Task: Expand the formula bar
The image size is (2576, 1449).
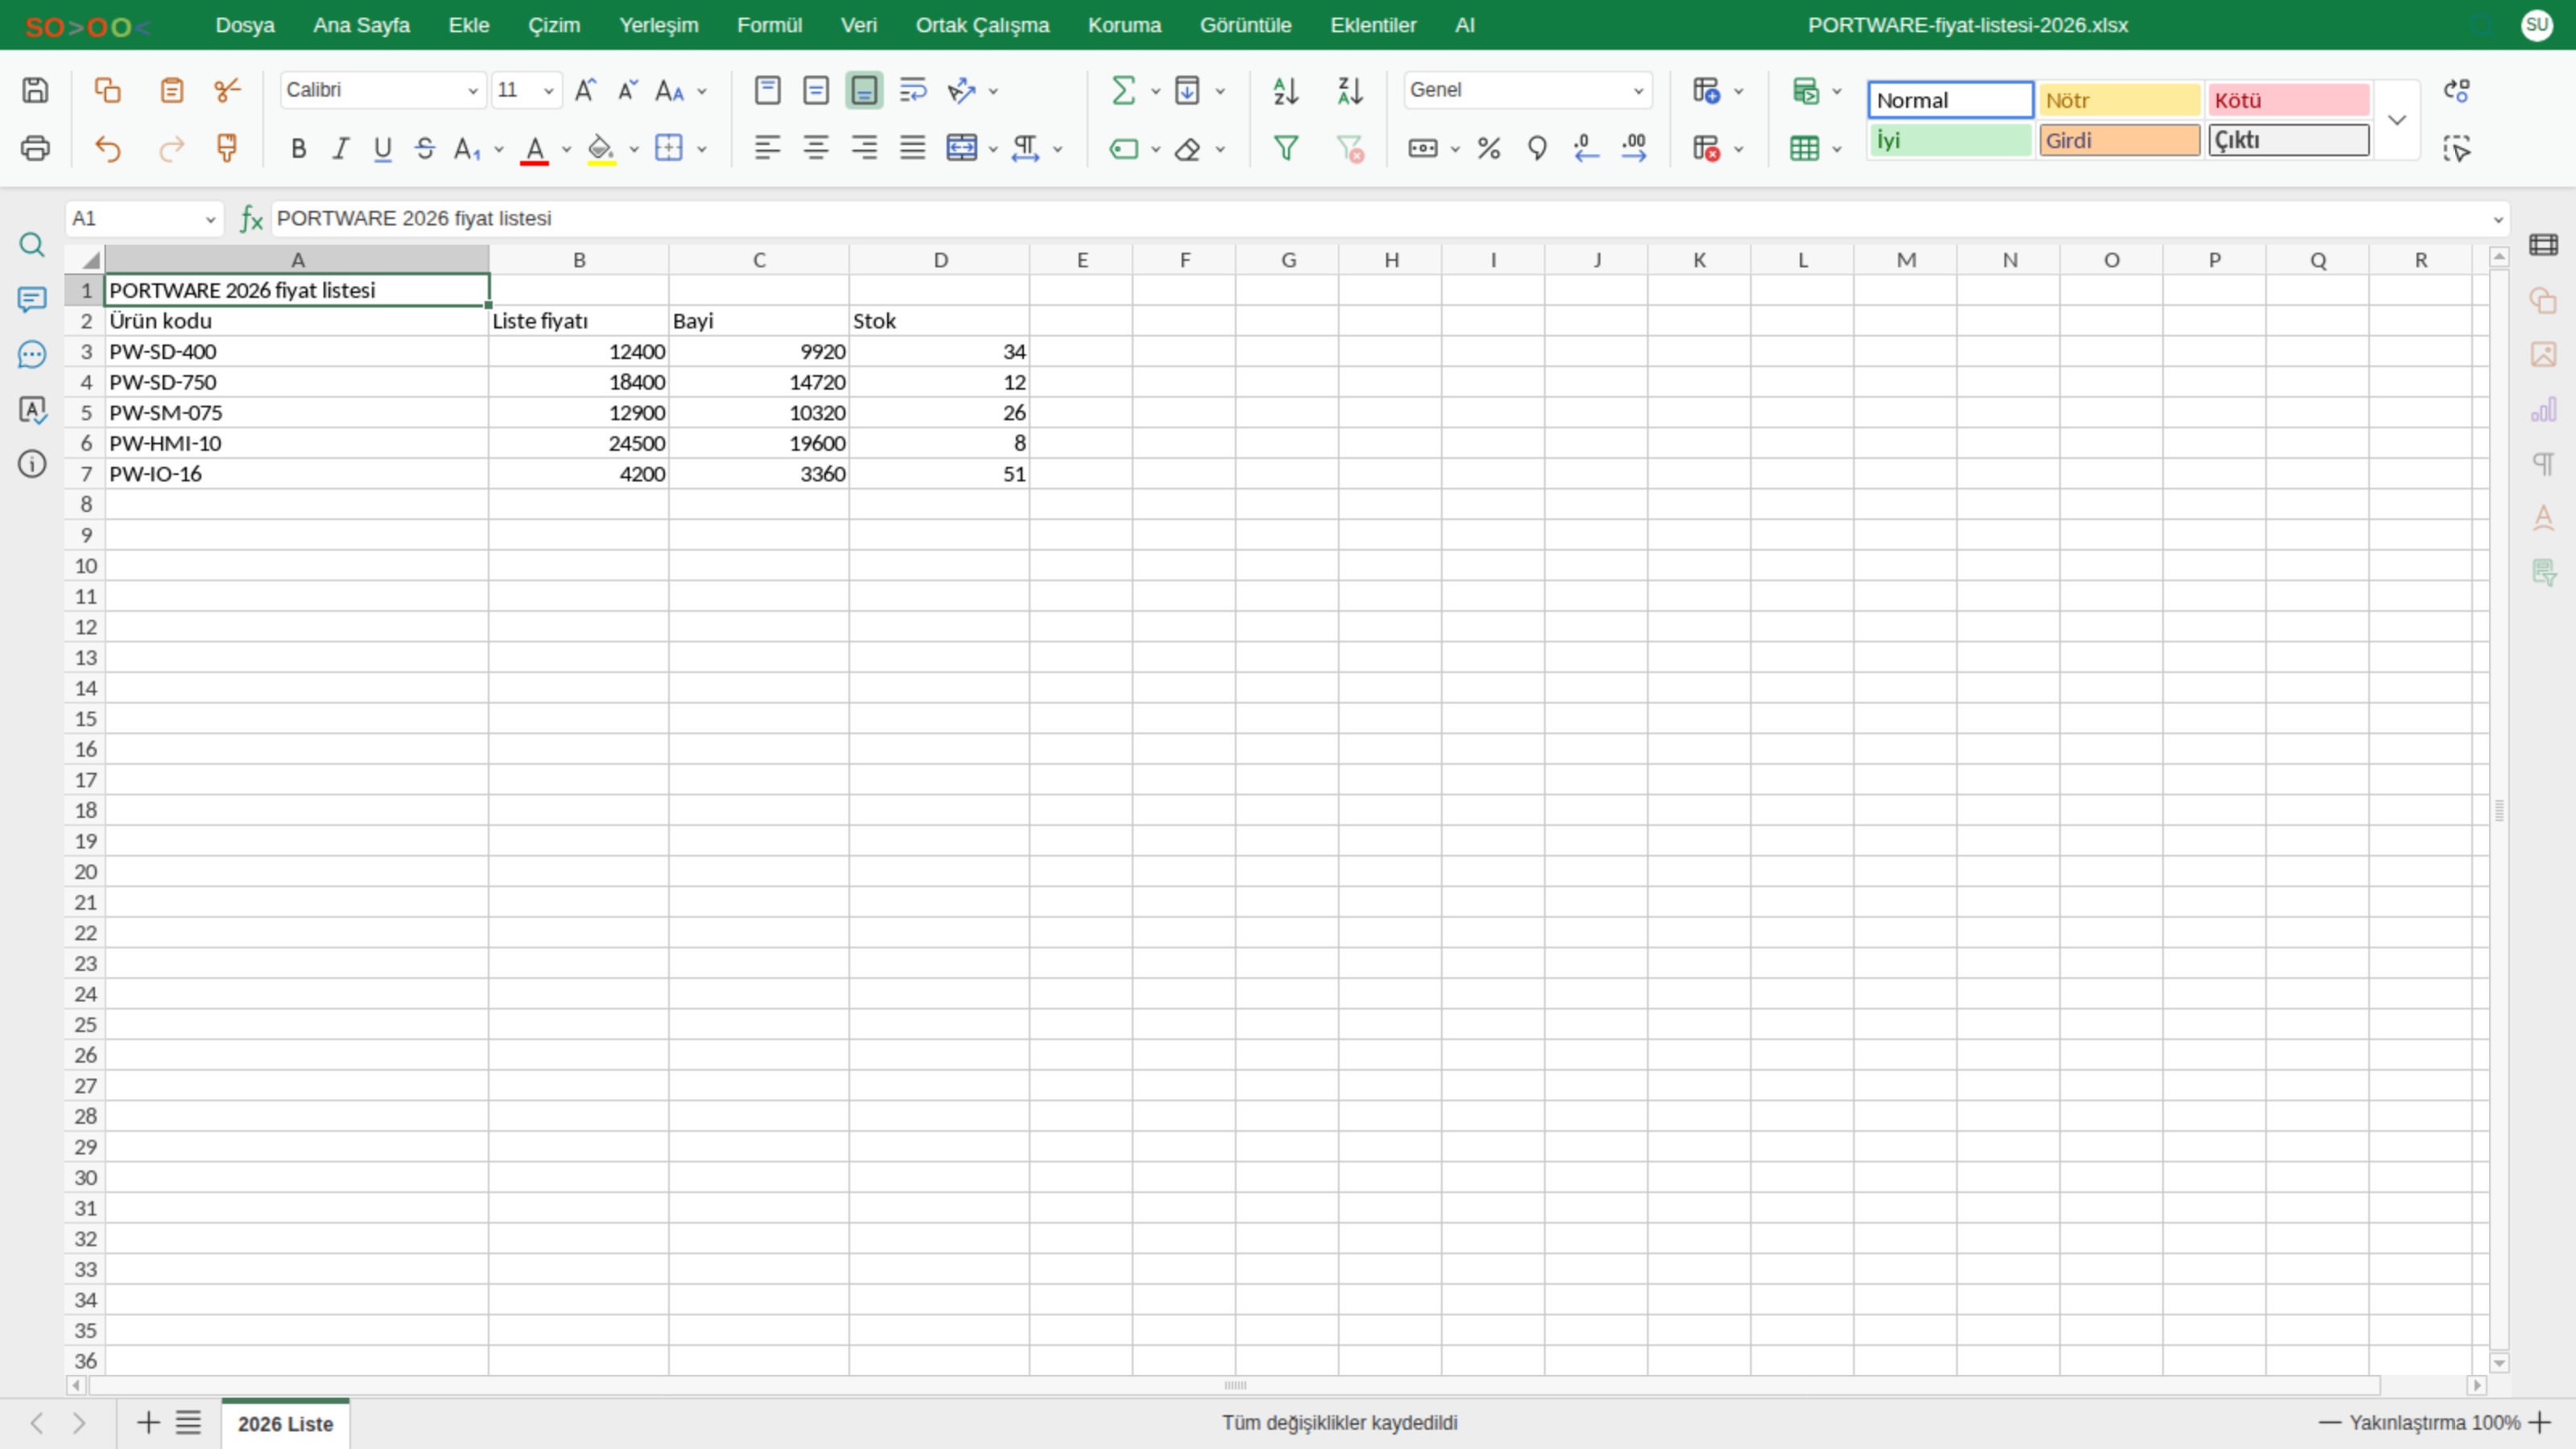Action: pyautogui.click(x=2498, y=219)
